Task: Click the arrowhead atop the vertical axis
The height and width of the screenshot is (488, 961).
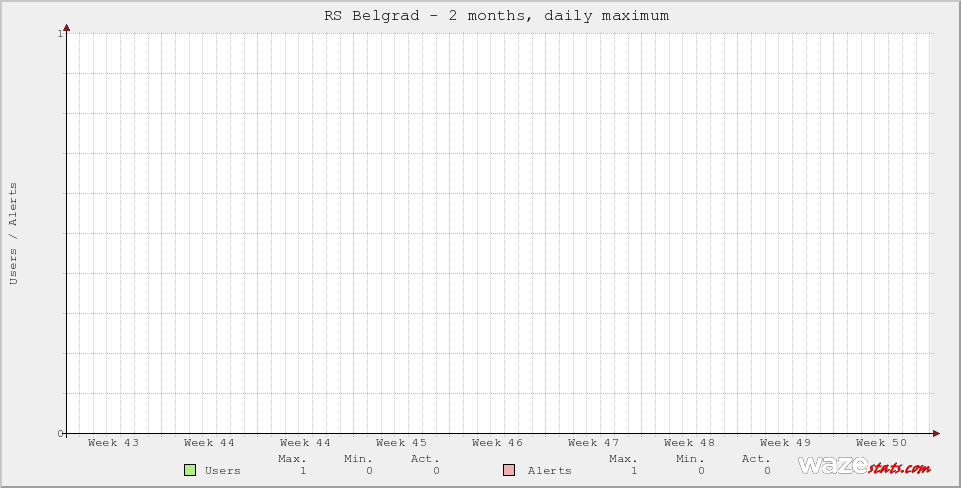Action: [67, 28]
